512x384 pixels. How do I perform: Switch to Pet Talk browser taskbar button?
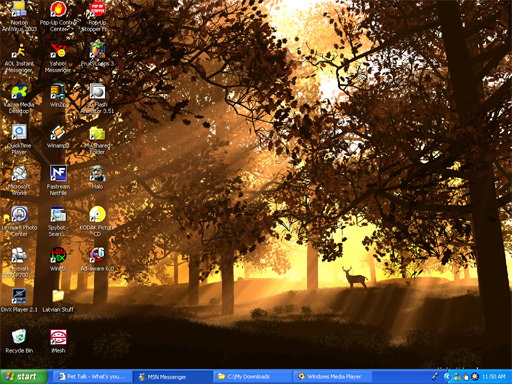(93, 377)
